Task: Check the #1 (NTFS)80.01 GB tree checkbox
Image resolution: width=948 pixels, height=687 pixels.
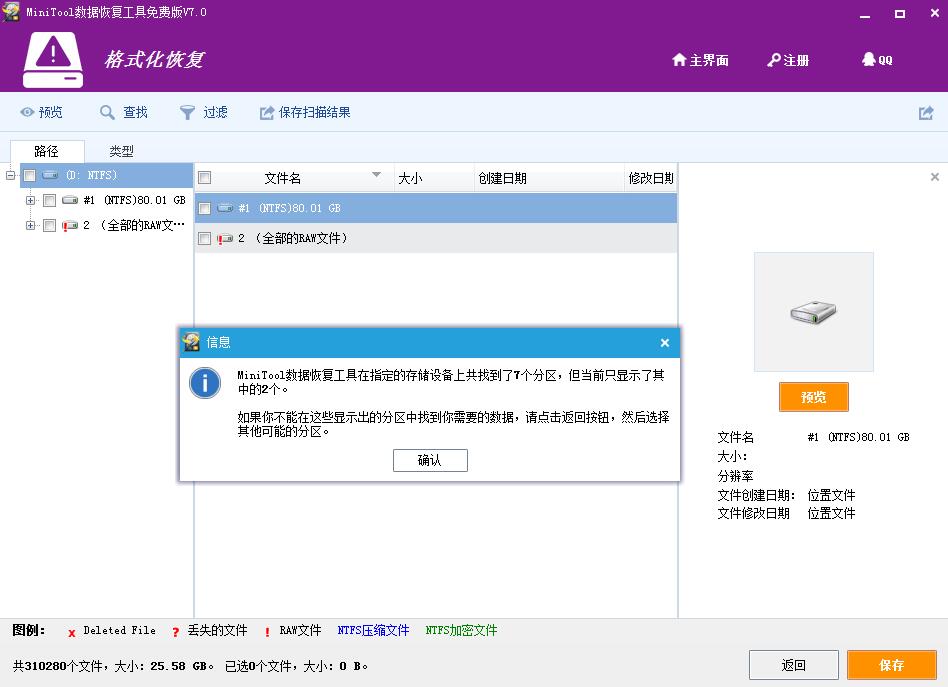Action: pyautogui.click(x=50, y=201)
